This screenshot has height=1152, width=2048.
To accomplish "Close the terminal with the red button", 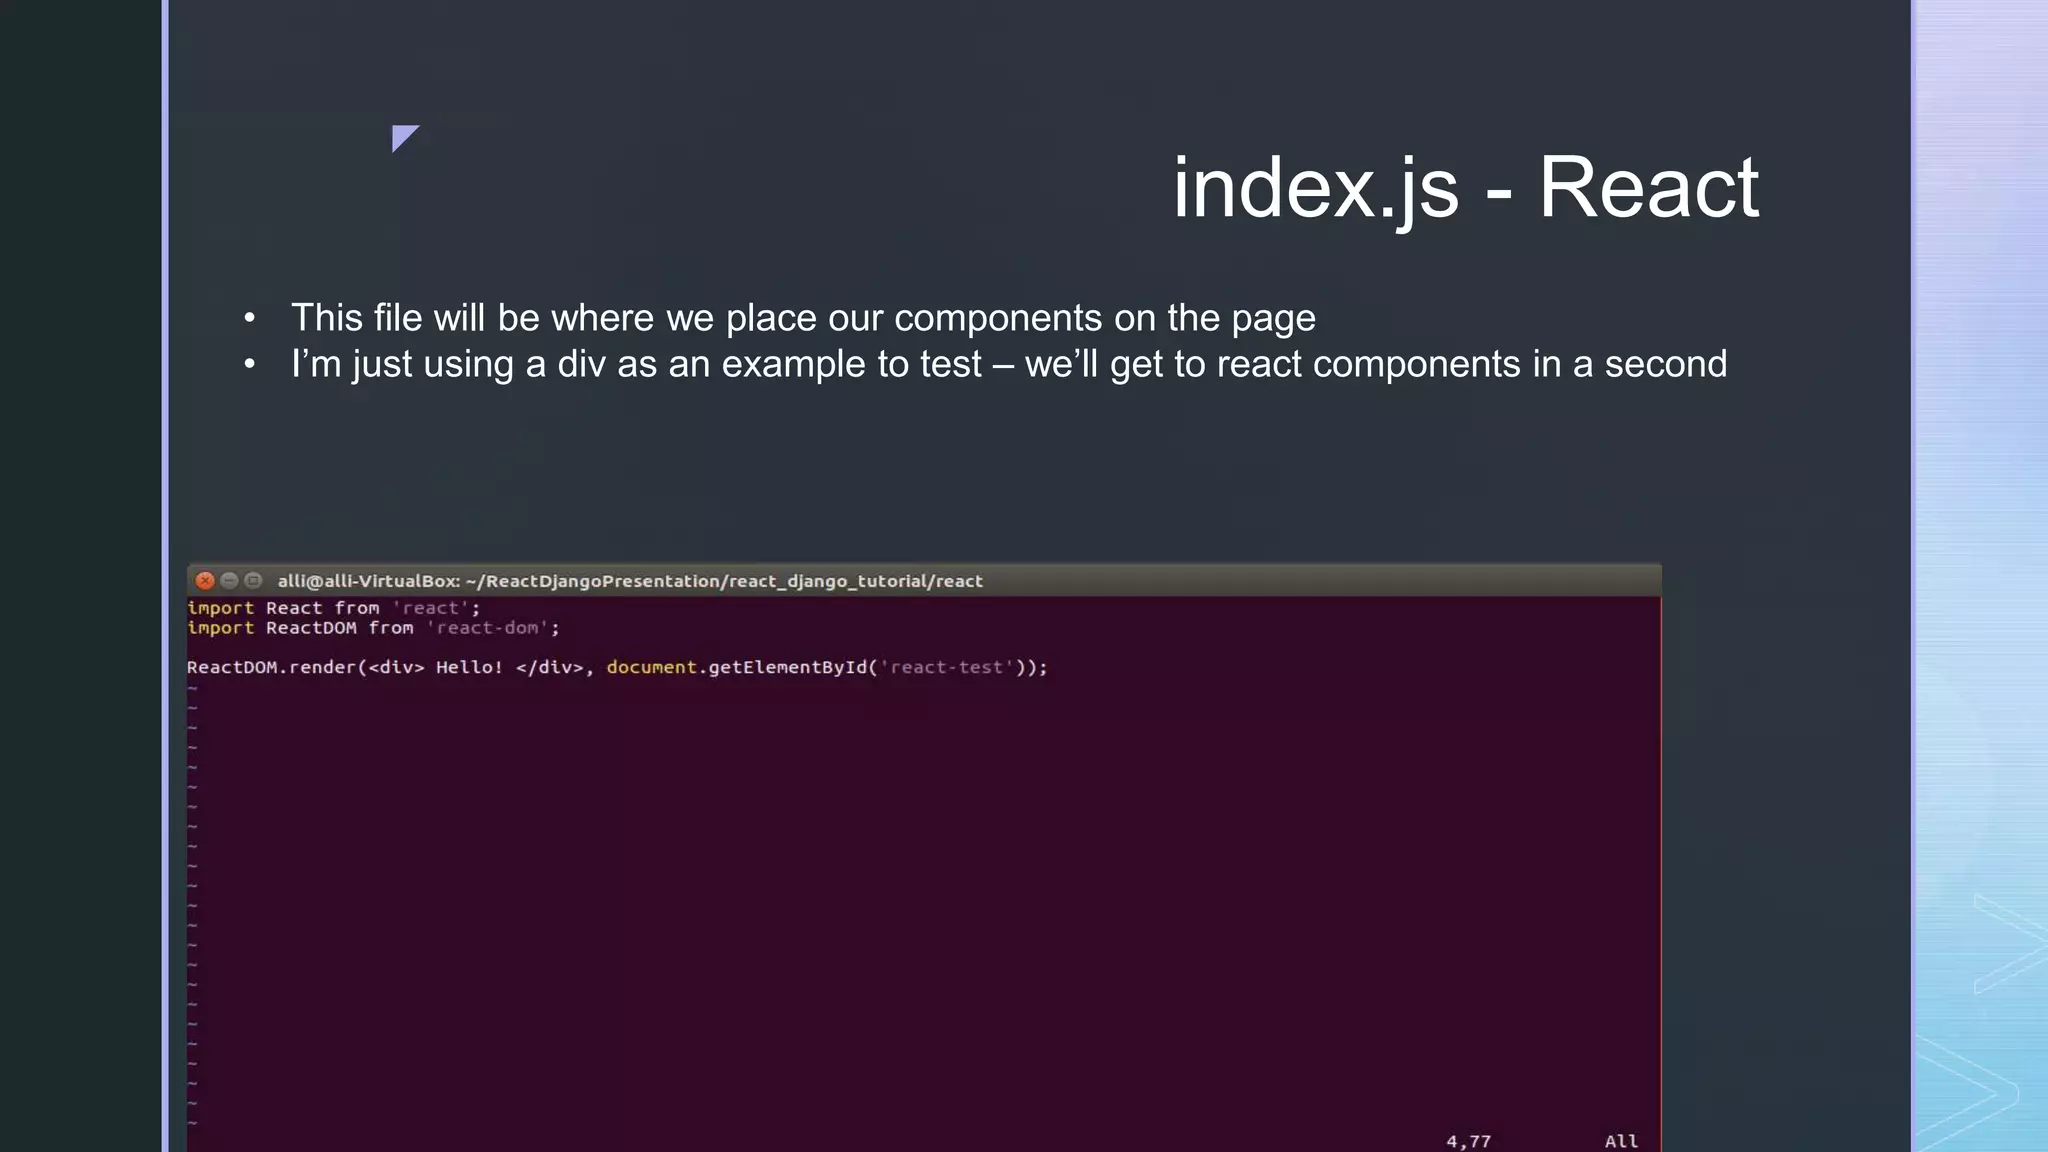I will pos(205,581).
